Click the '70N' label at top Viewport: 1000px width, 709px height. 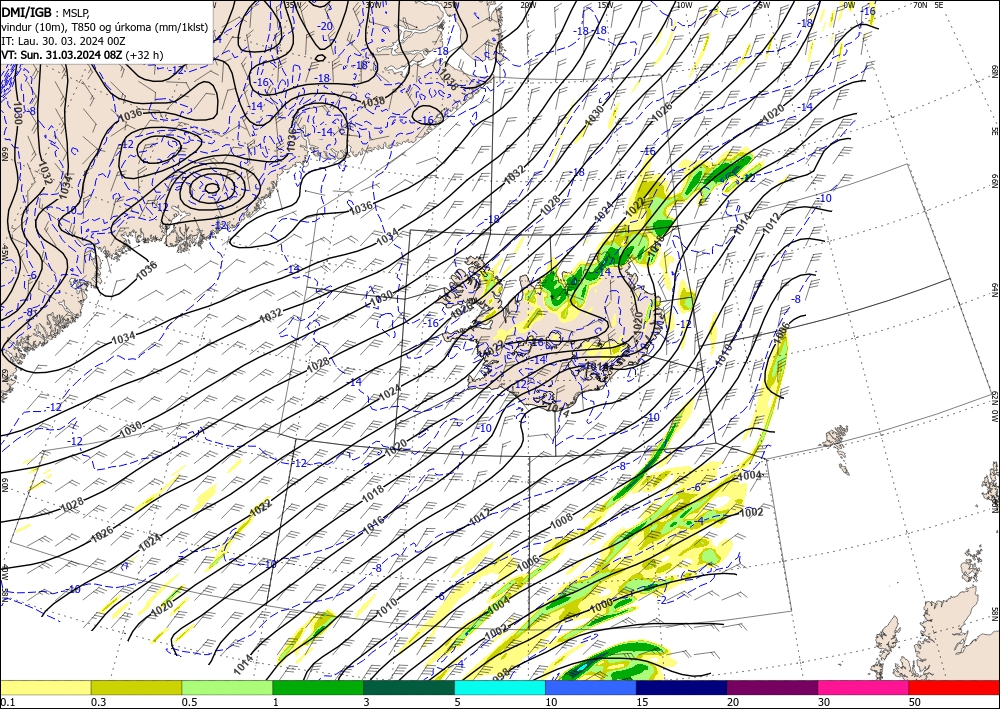pos(920,5)
